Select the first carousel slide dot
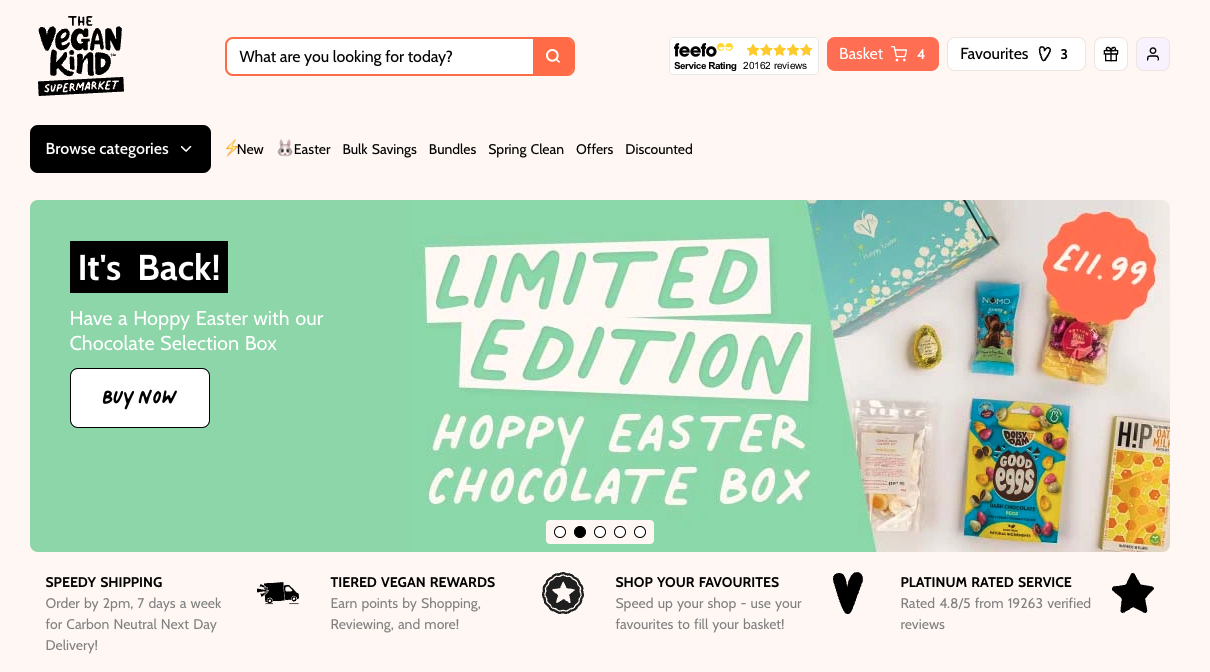The height and width of the screenshot is (672, 1210). [560, 532]
